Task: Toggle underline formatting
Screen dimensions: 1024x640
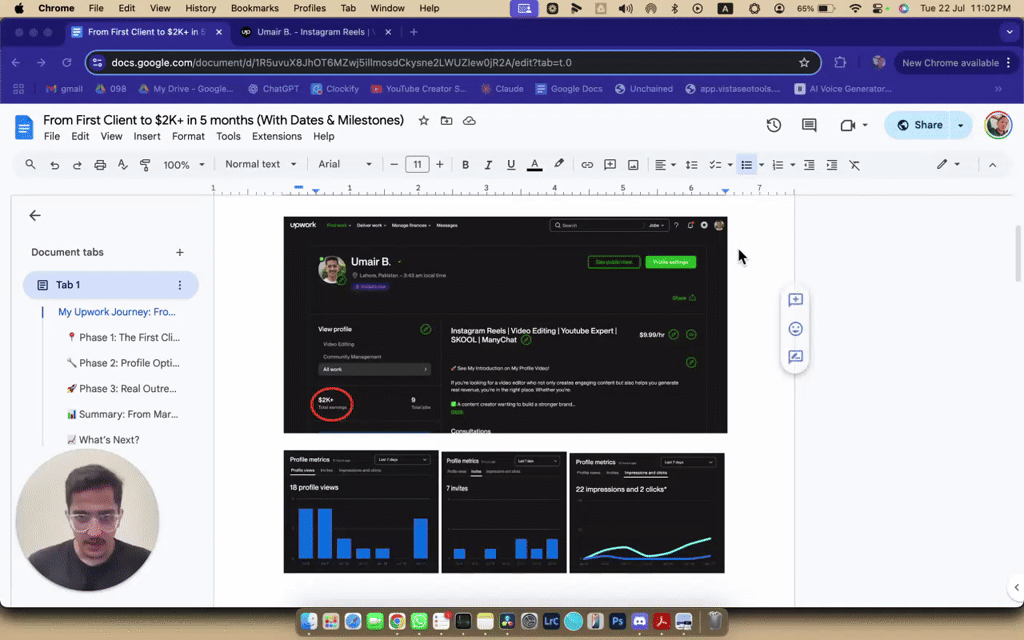Action: pyautogui.click(x=511, y=165)
